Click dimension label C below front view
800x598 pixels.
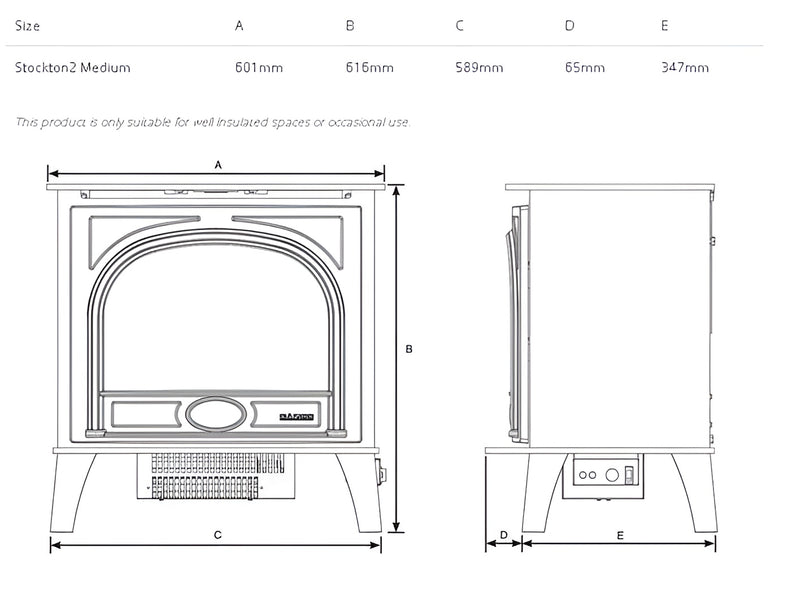click(x=217, y=535)
